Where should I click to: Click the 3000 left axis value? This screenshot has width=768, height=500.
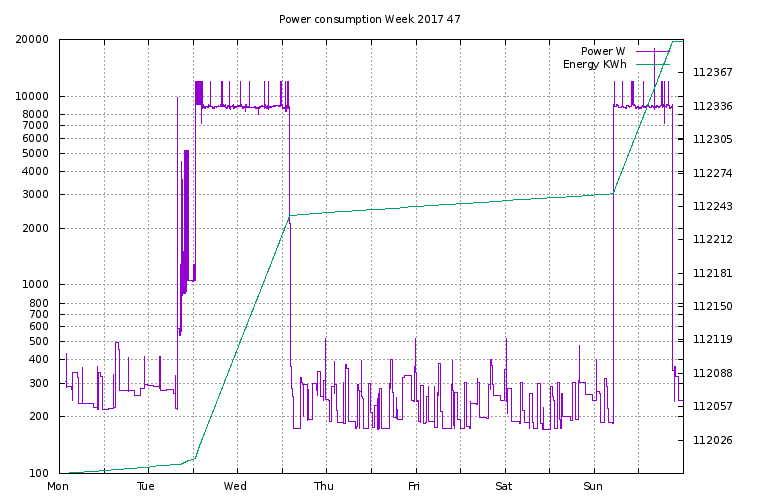click(x=35, y=194)
